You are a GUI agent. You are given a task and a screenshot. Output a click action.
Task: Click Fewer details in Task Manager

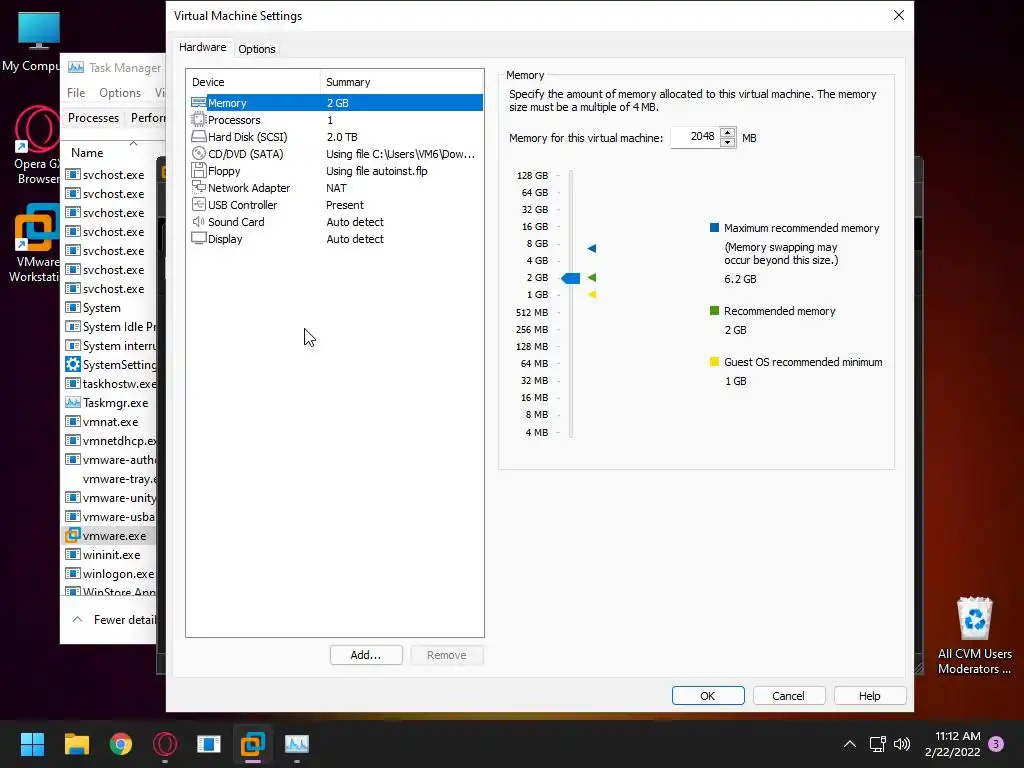[115, 620]
